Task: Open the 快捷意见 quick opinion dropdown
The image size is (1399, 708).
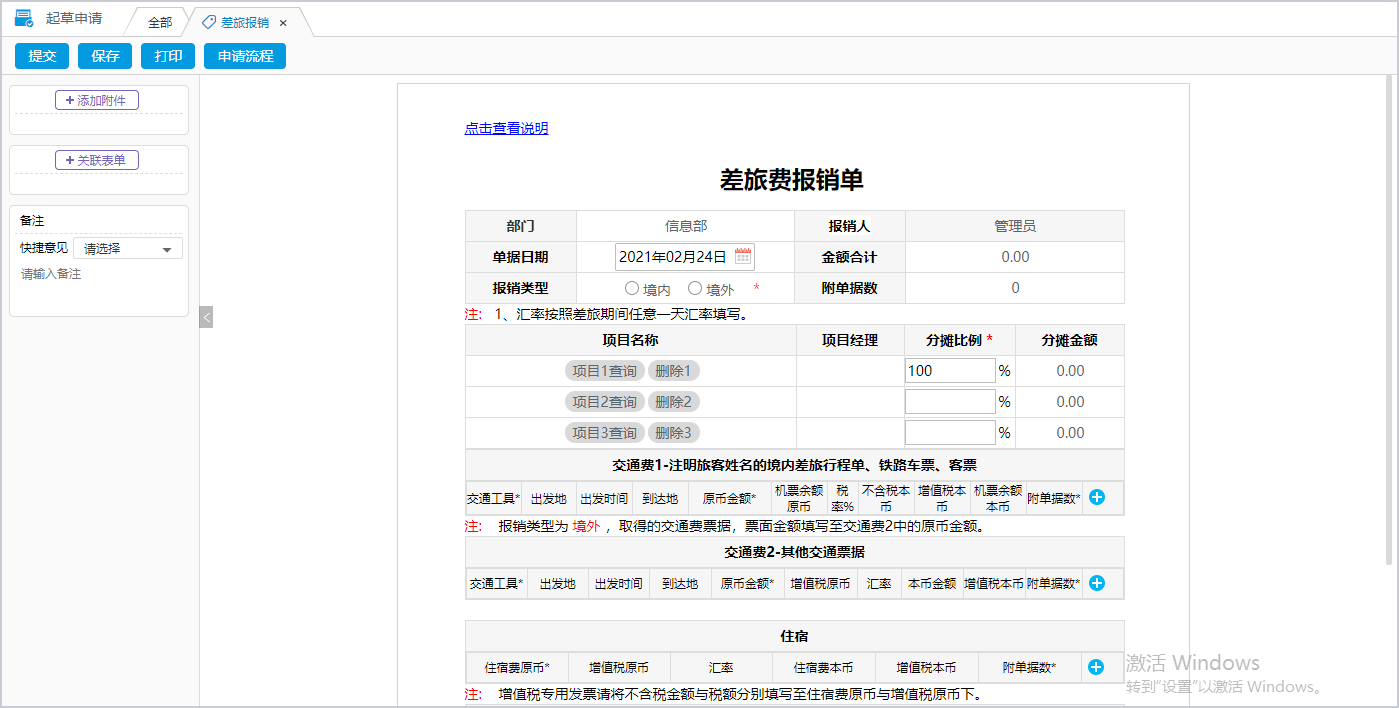Action: point(126,247)
